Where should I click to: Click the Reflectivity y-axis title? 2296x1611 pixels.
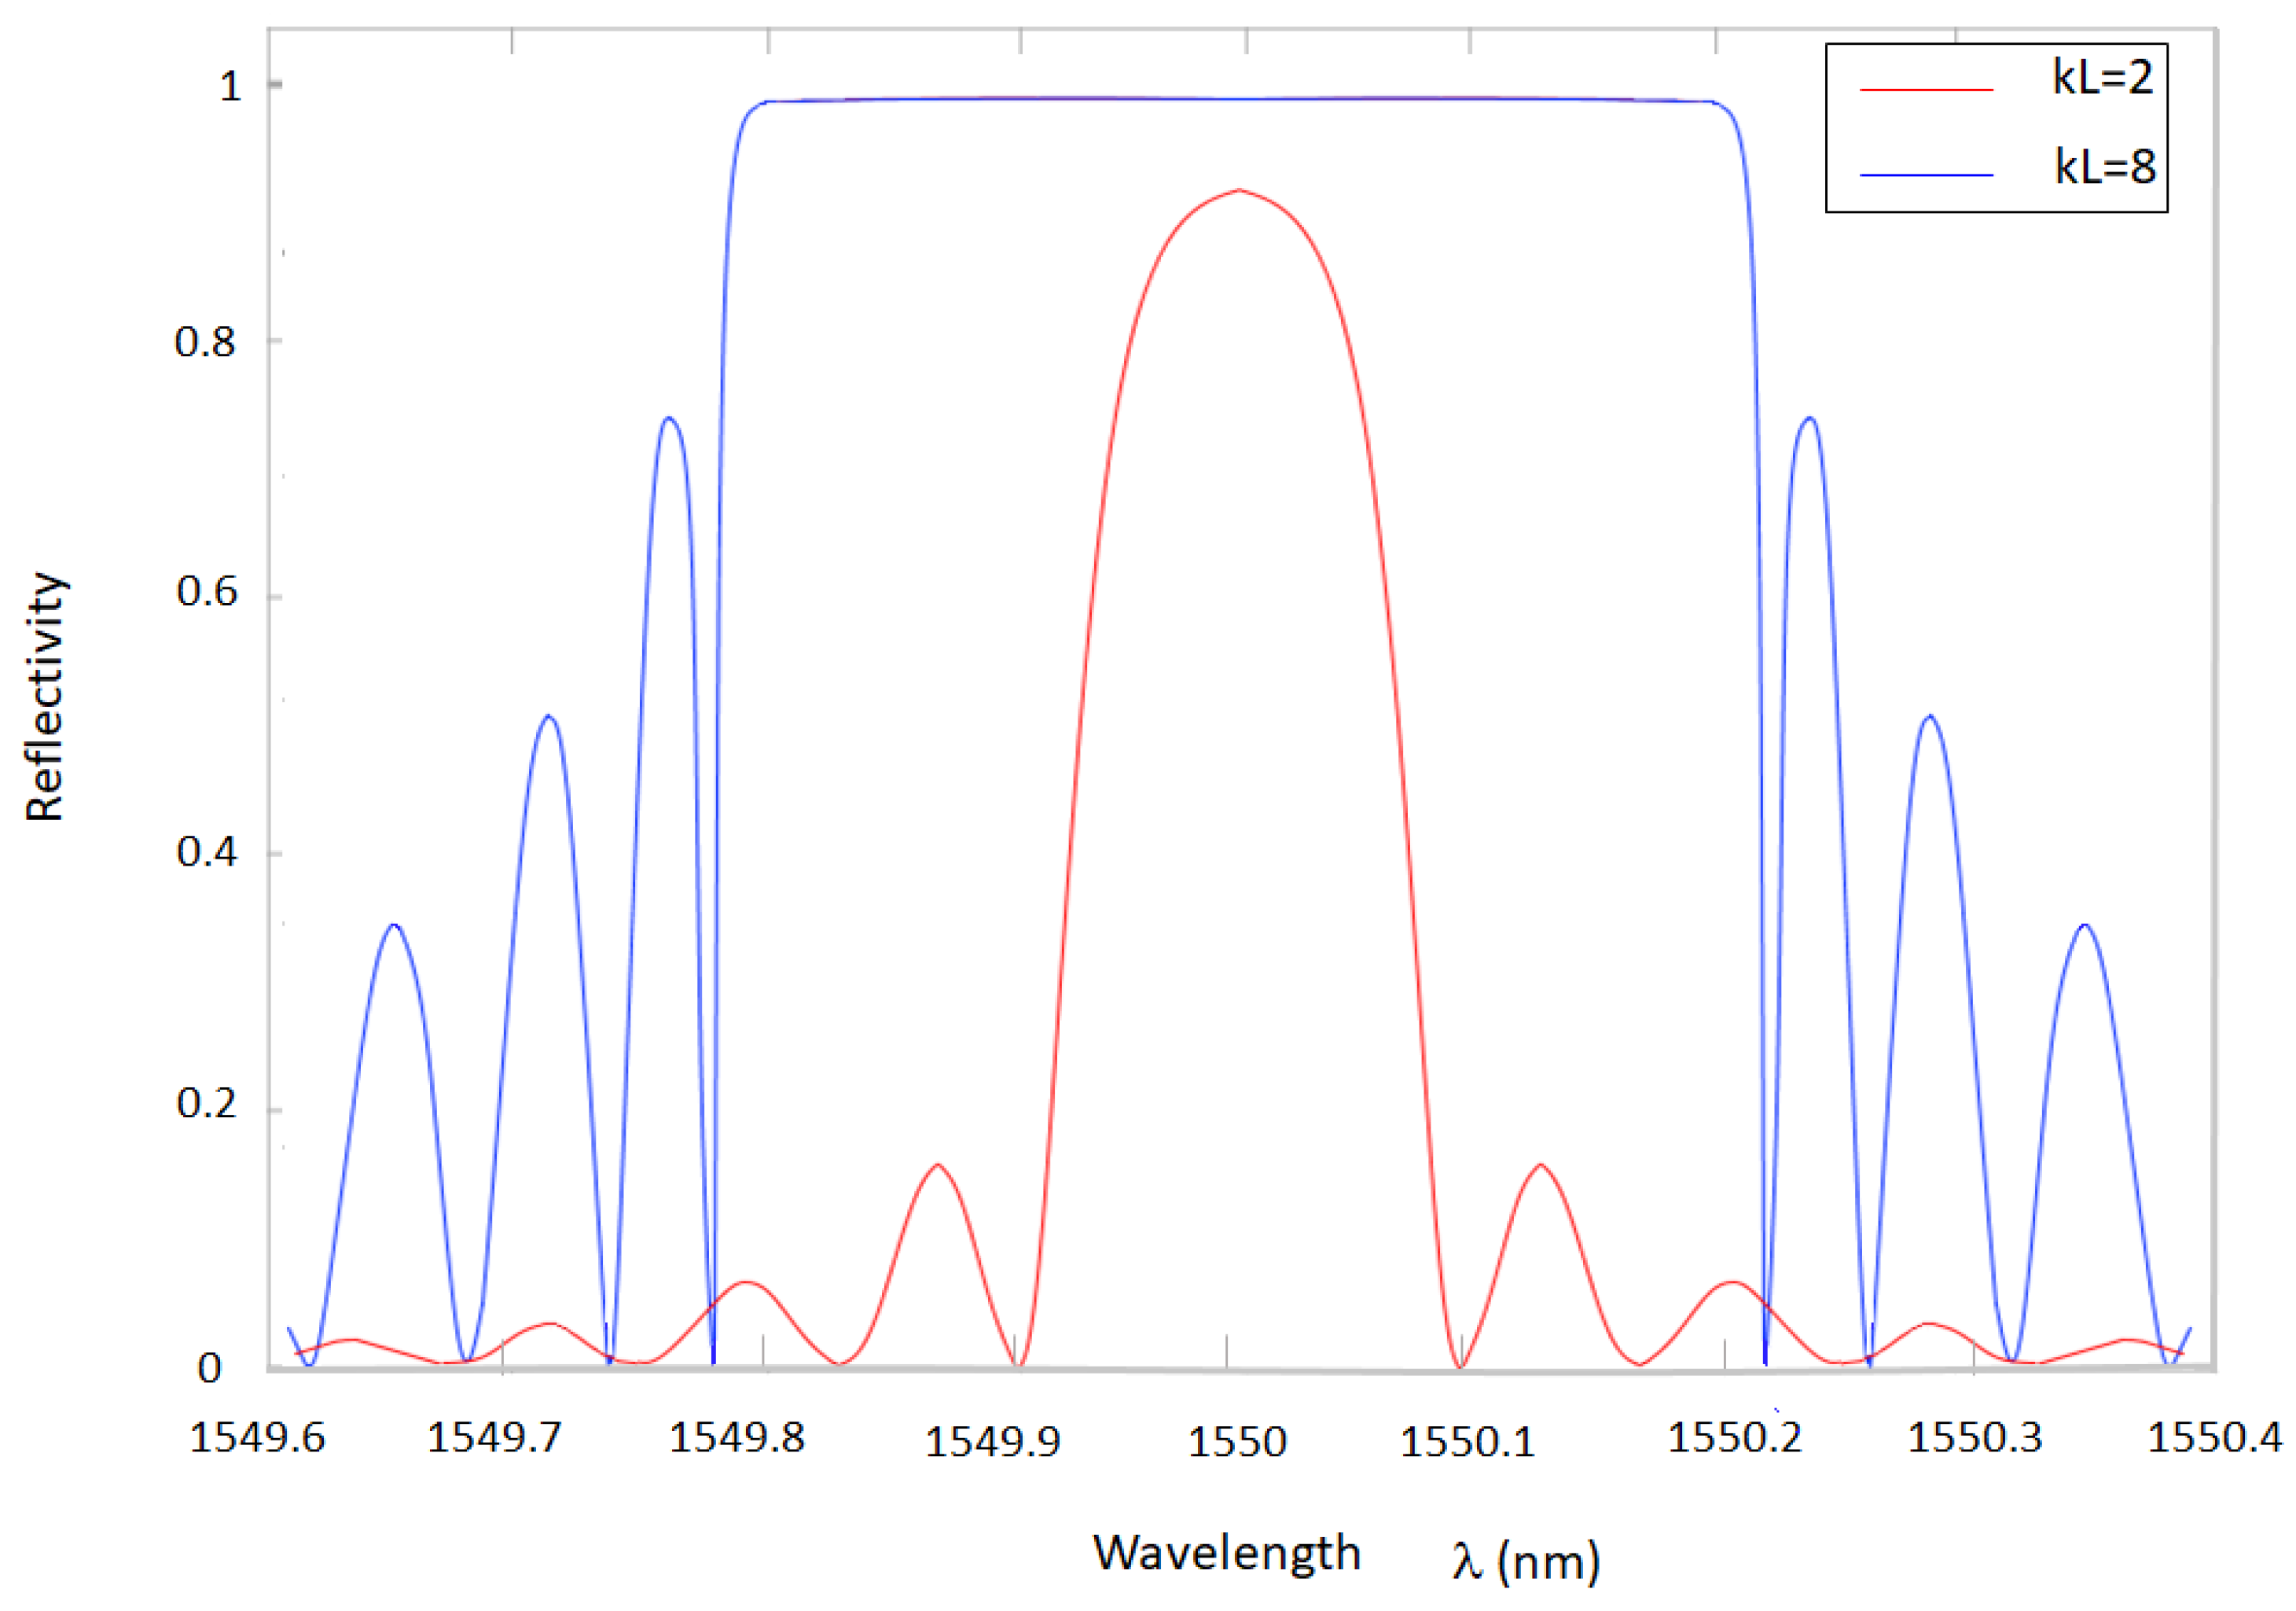click(45, 697)
